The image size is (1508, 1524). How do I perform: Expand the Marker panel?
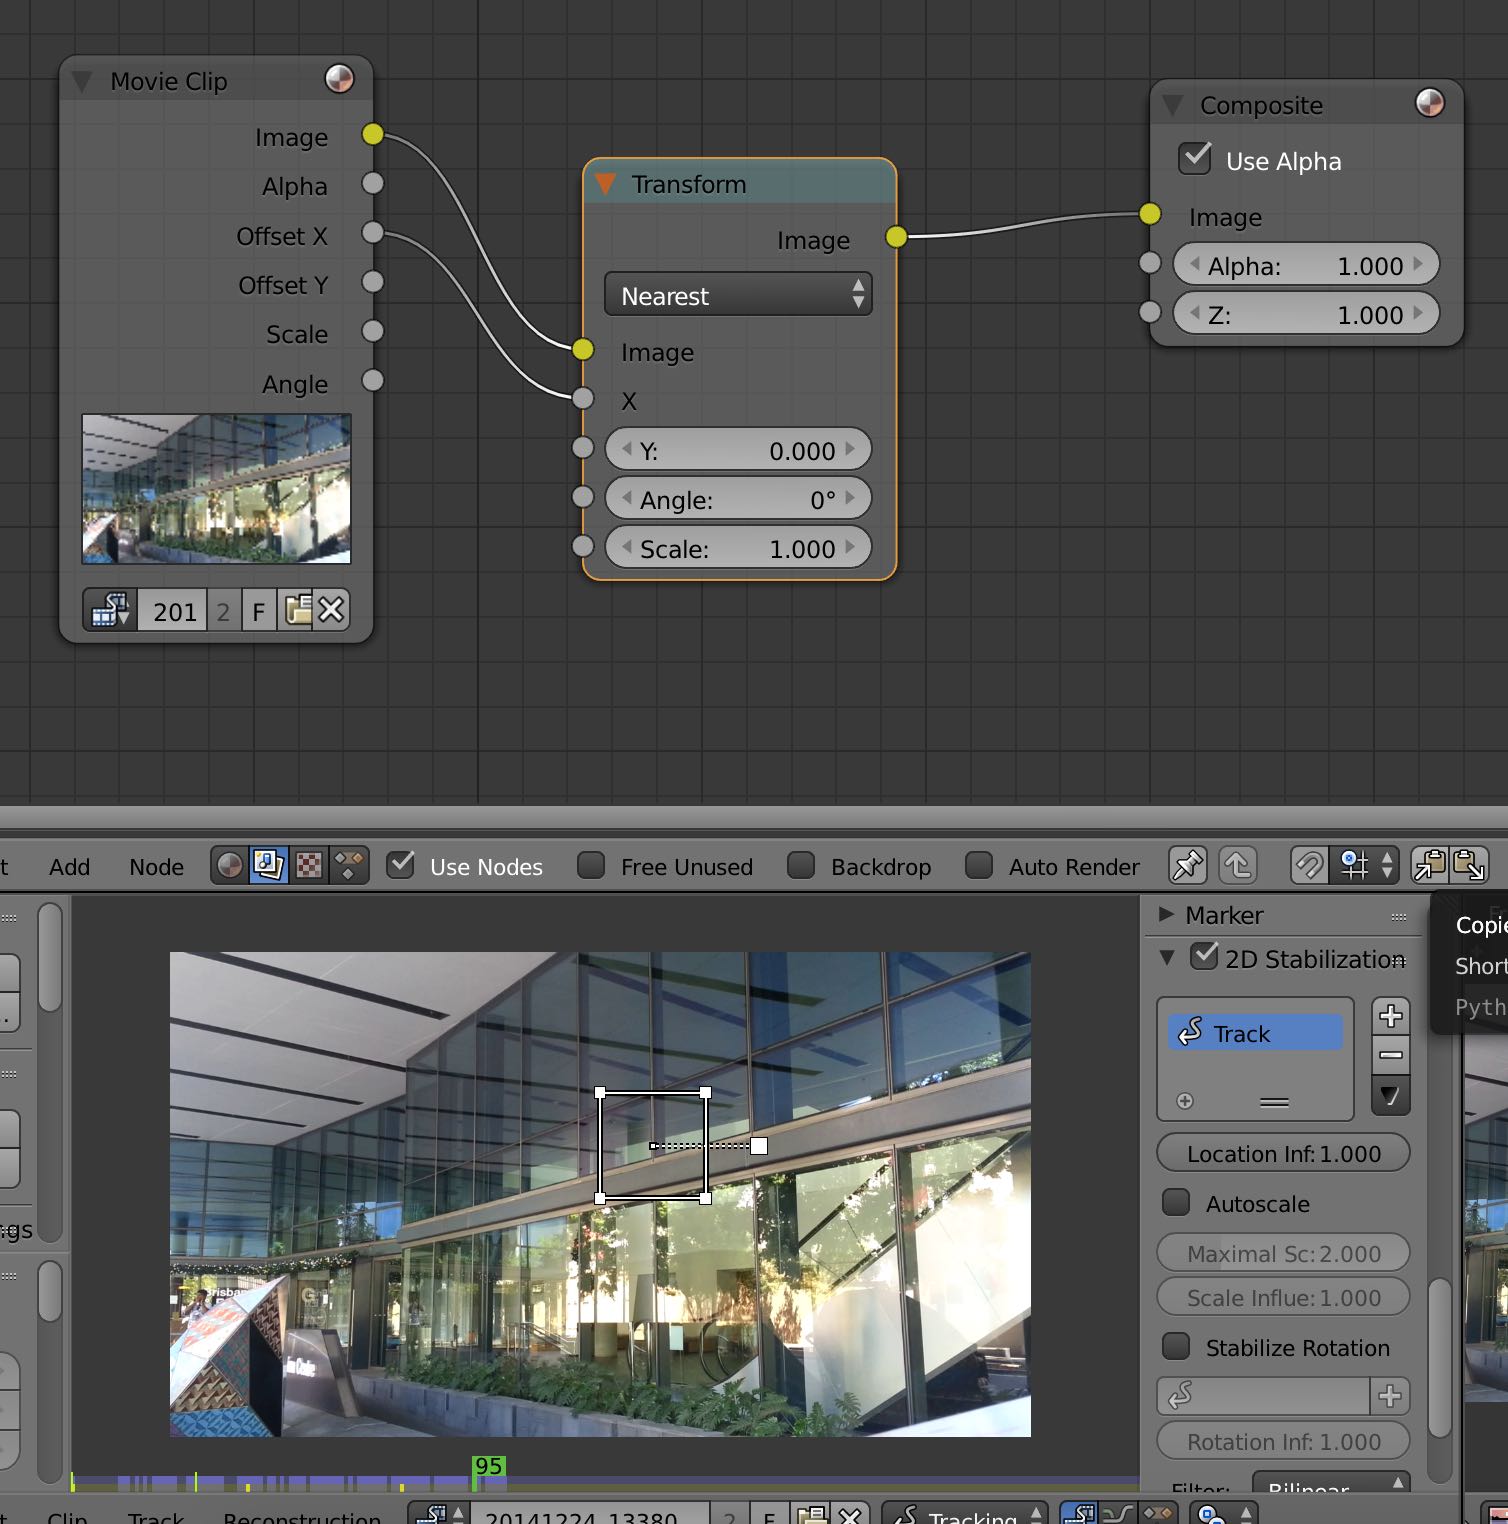point(1166,915)
